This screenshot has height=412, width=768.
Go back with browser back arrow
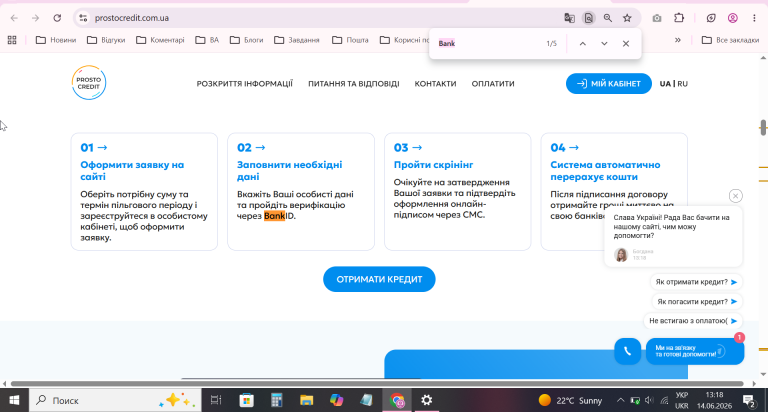click(14, 18)
